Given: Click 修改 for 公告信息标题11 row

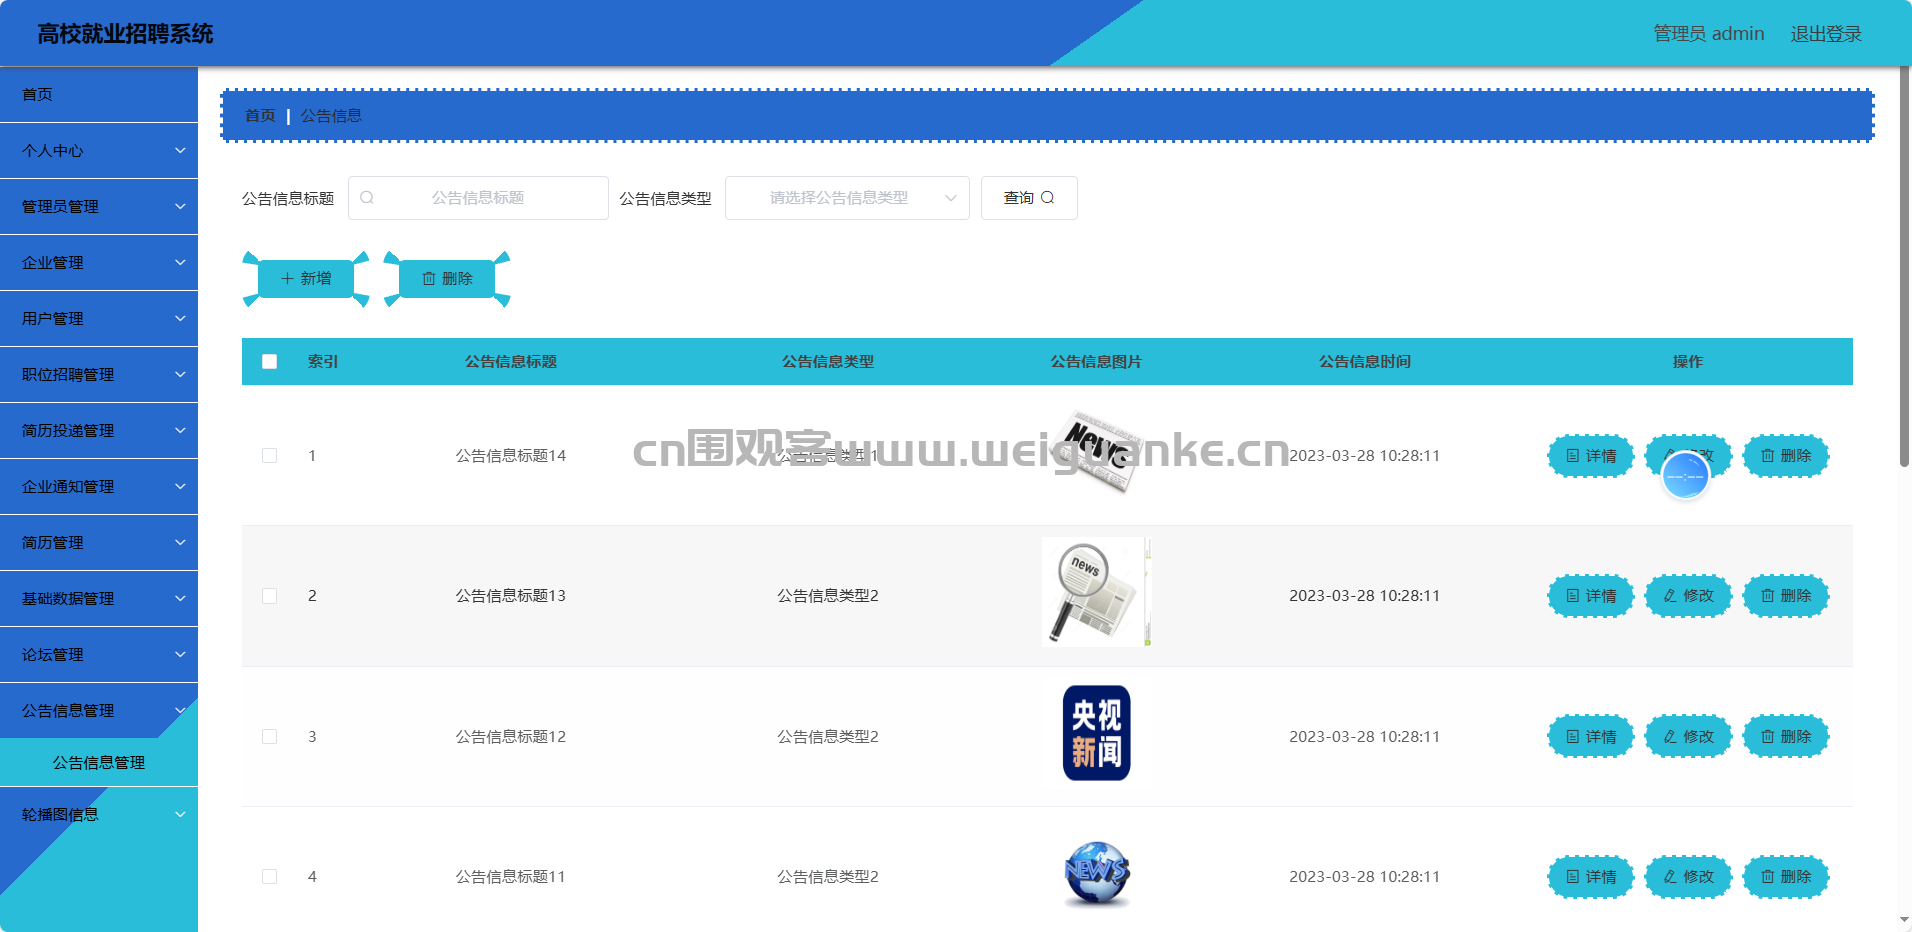Looking at the screenshot, I should click(x=1688, y=877).
